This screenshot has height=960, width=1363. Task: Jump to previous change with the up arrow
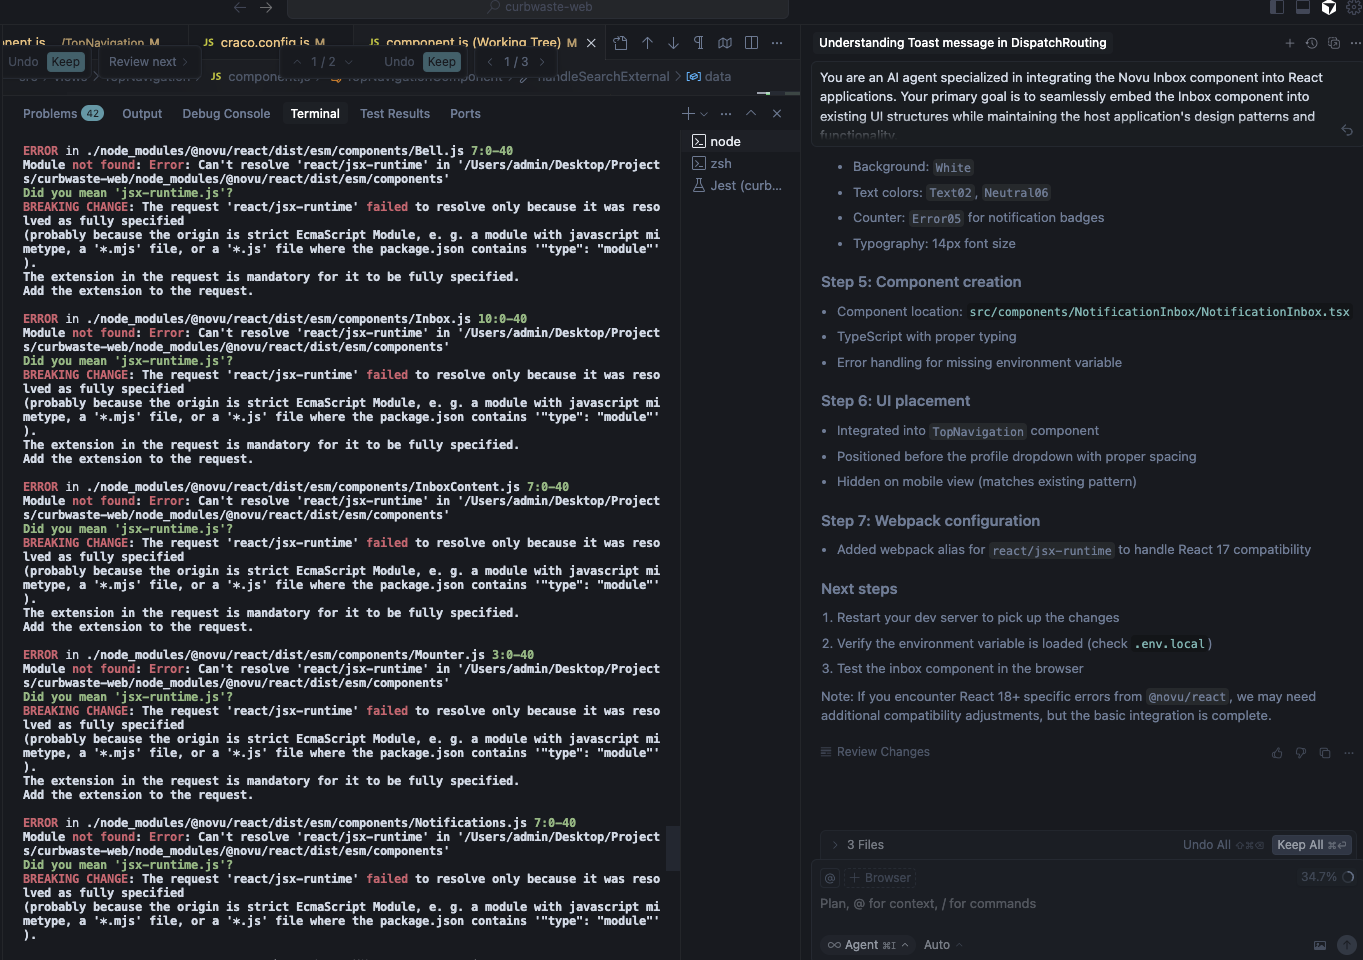click(x=647, y=43)
